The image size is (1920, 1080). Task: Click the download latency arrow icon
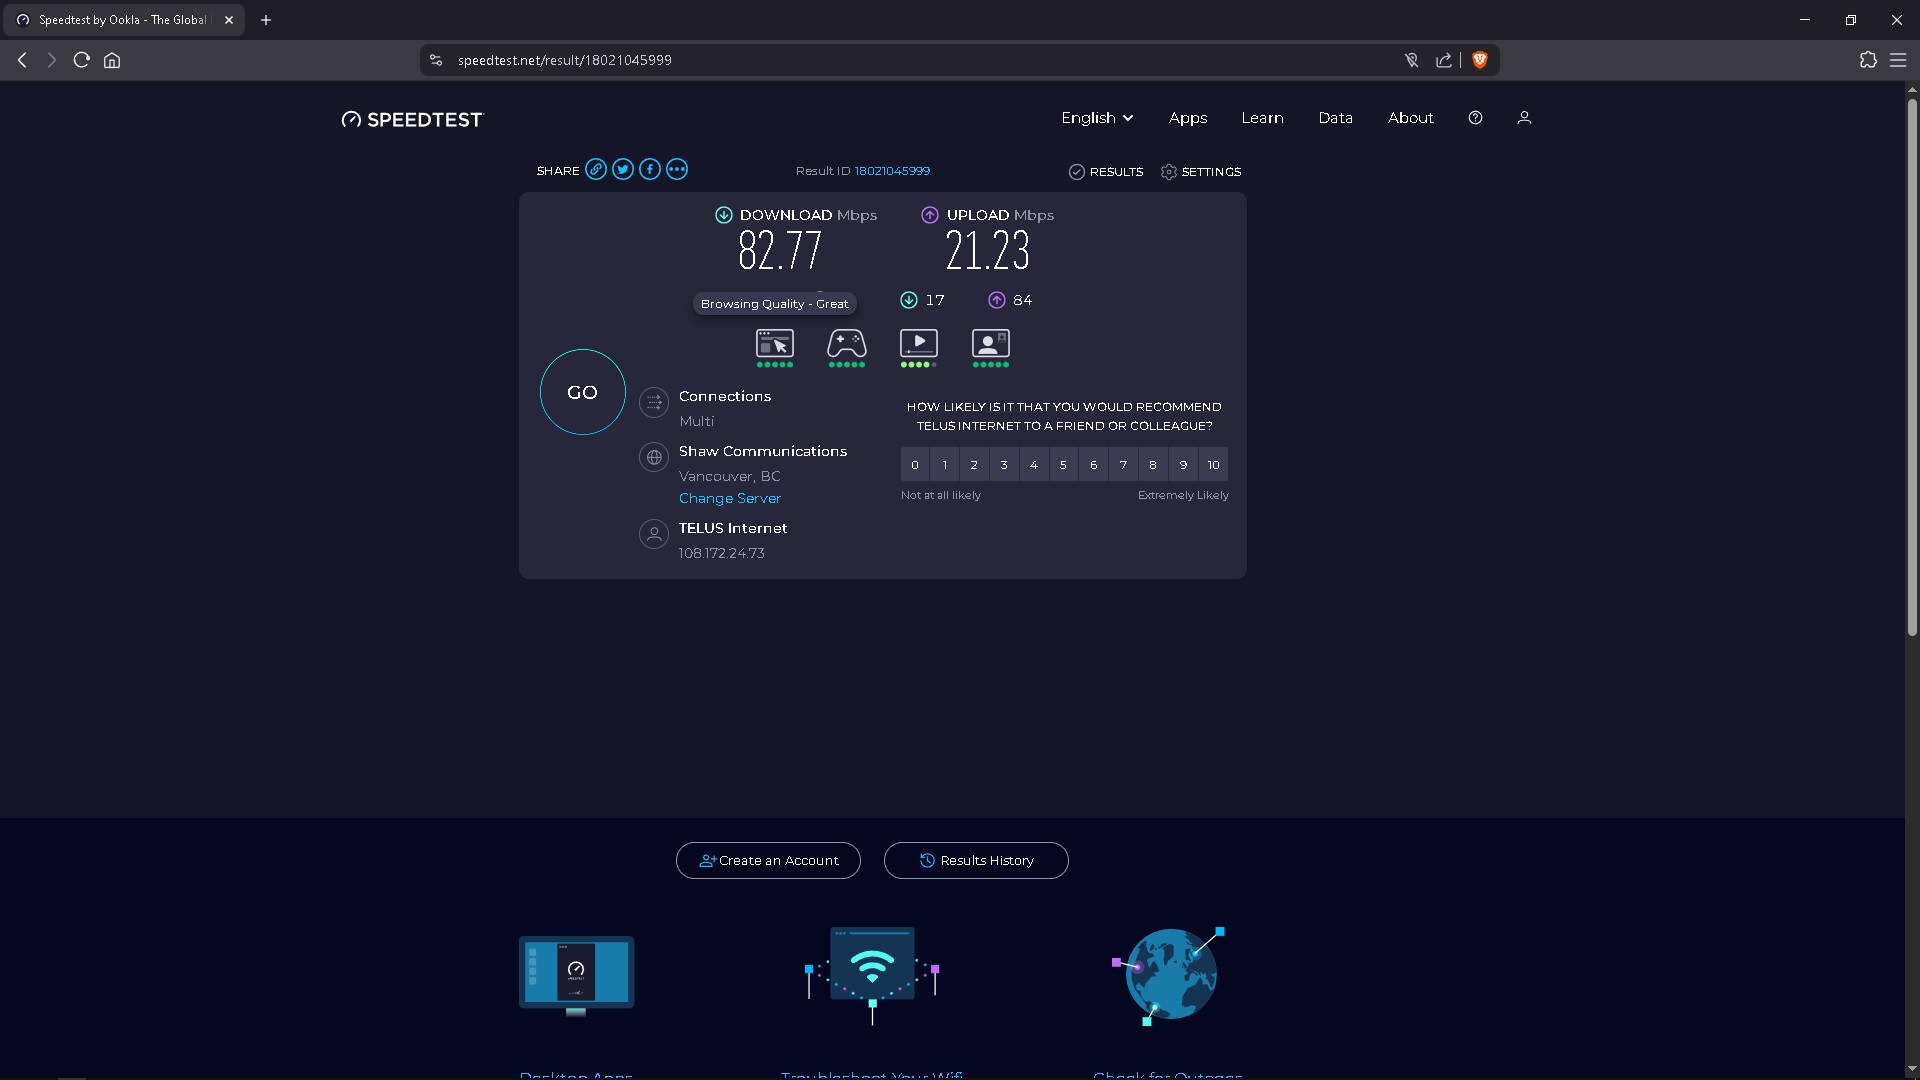click(x=909, y=300)
